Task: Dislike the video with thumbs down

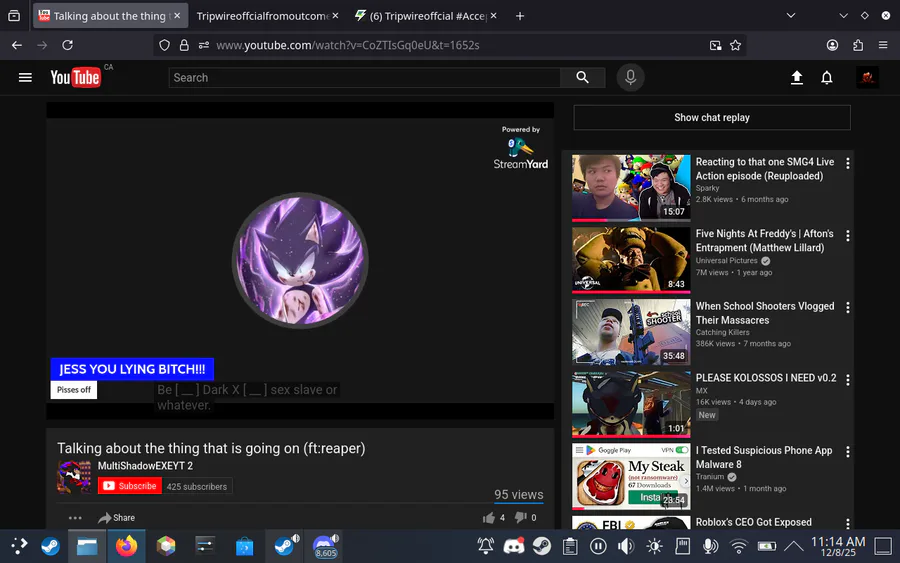Action: [521, 518]
